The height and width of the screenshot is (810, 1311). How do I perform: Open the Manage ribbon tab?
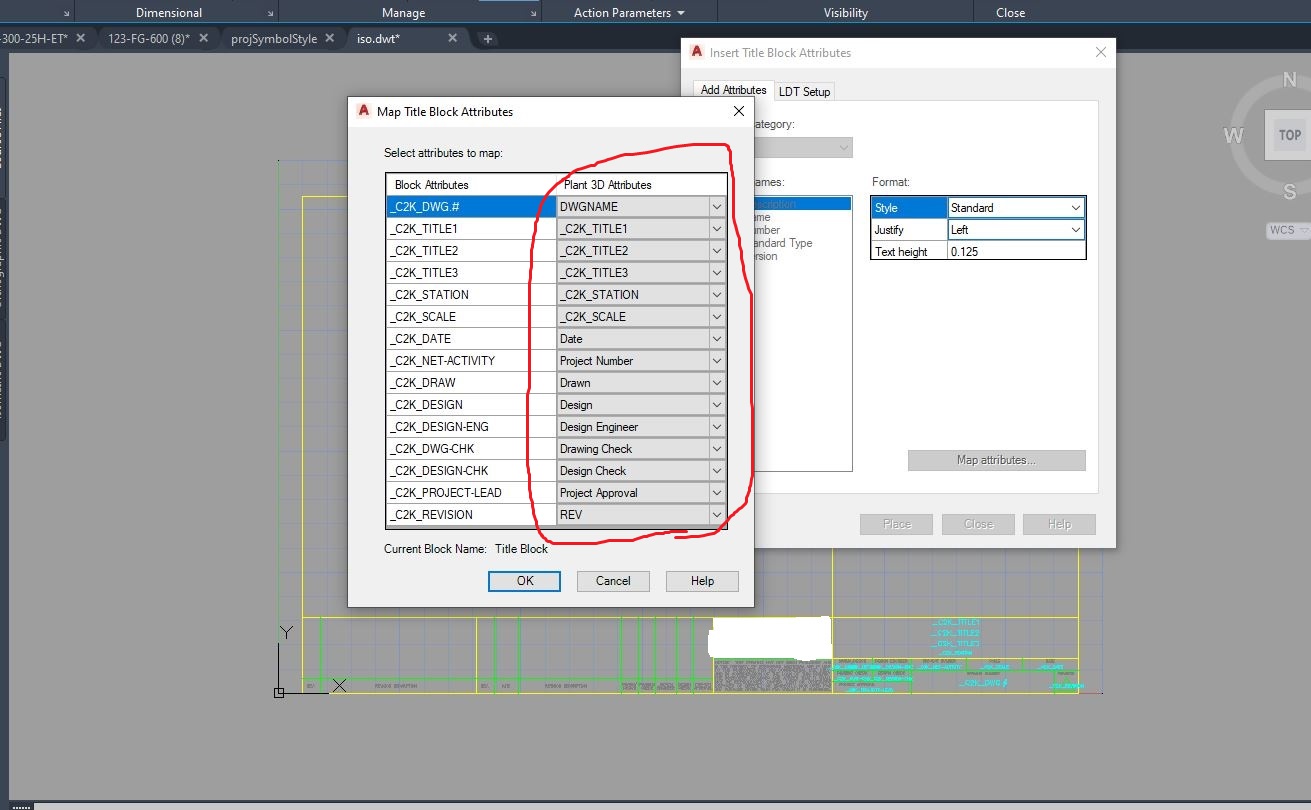pyautogui.click(x=403, y=12)
